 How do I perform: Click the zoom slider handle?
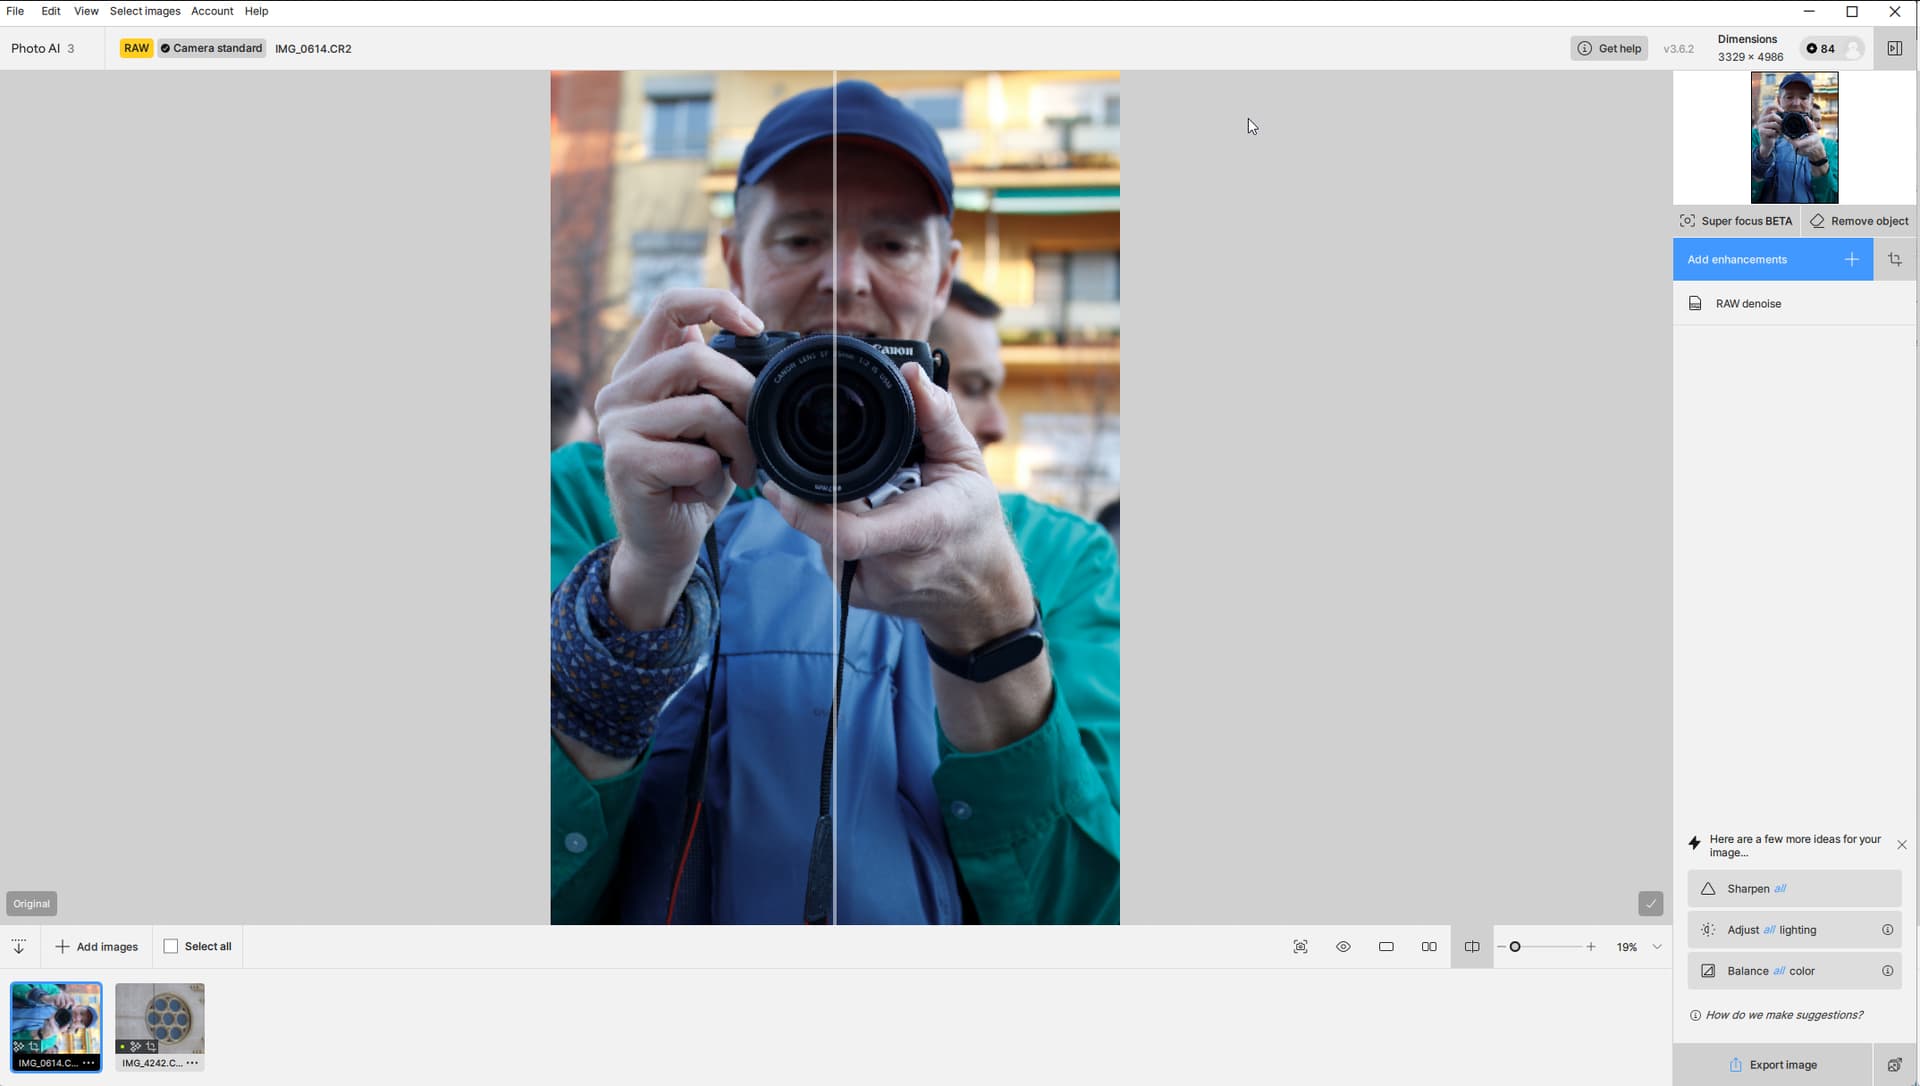click(1515, 947)
